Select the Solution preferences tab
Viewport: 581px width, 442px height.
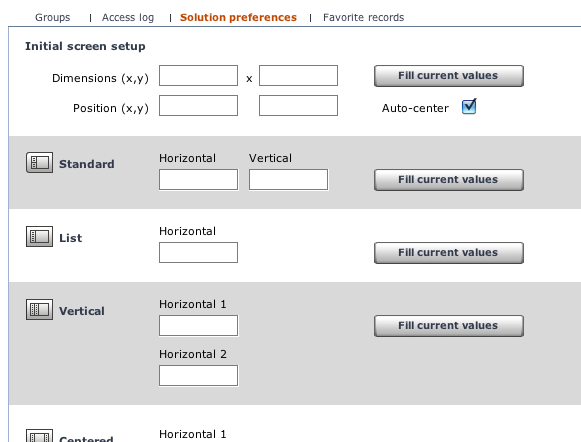pos(238,17)
